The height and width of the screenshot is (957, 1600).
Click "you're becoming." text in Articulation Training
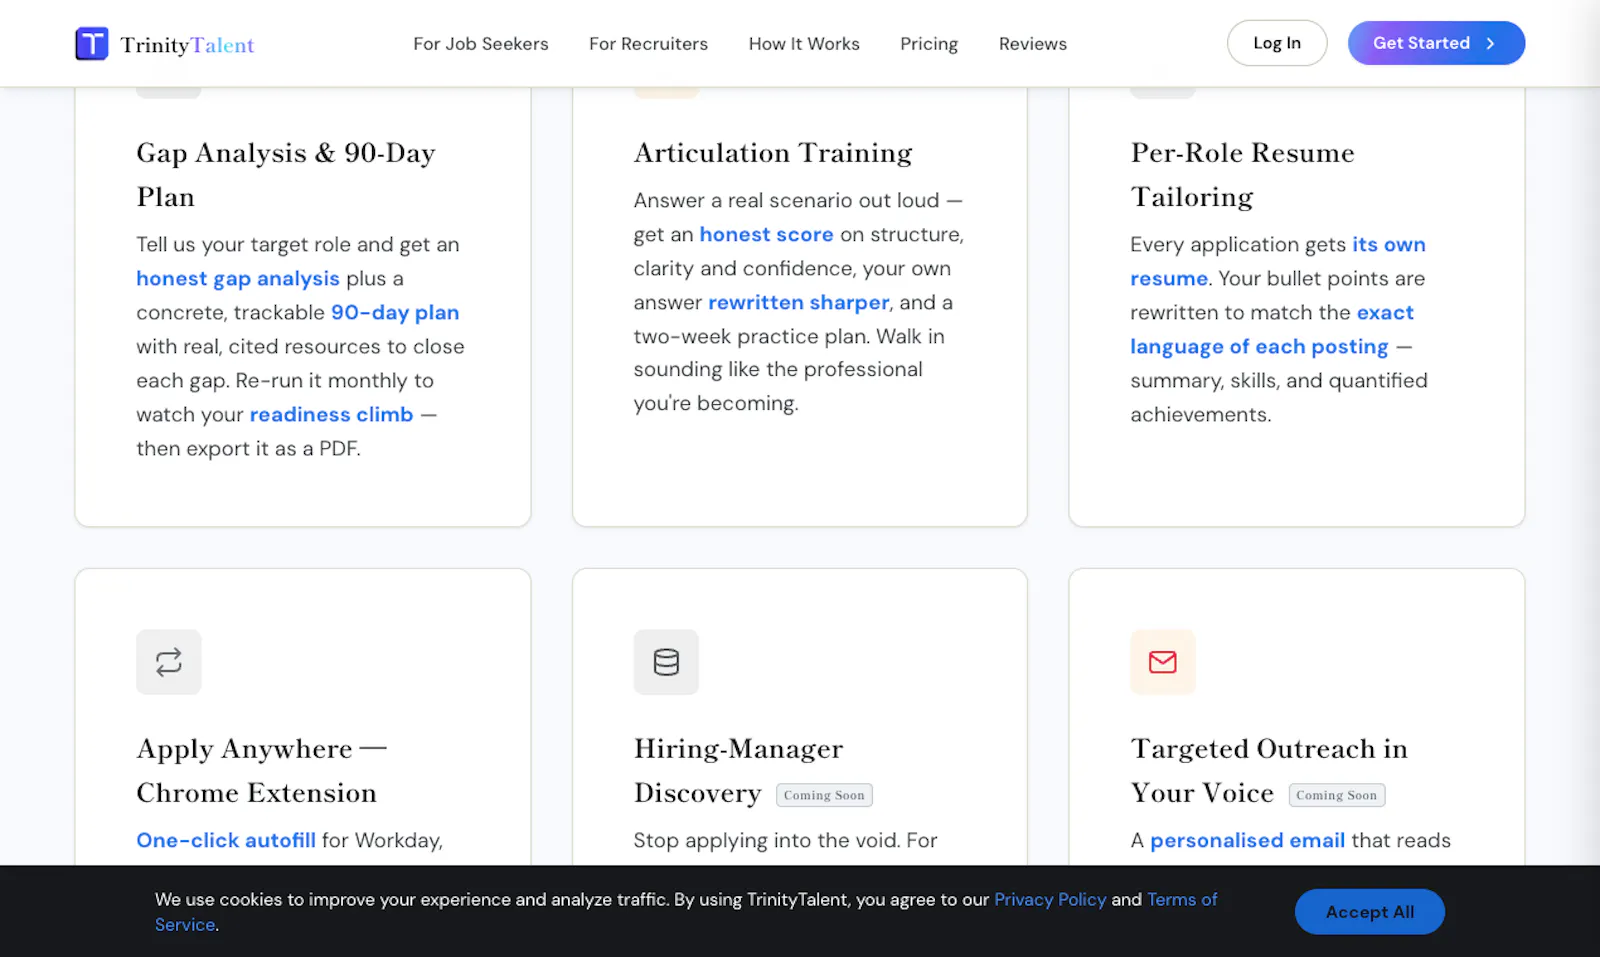(716, 404)
